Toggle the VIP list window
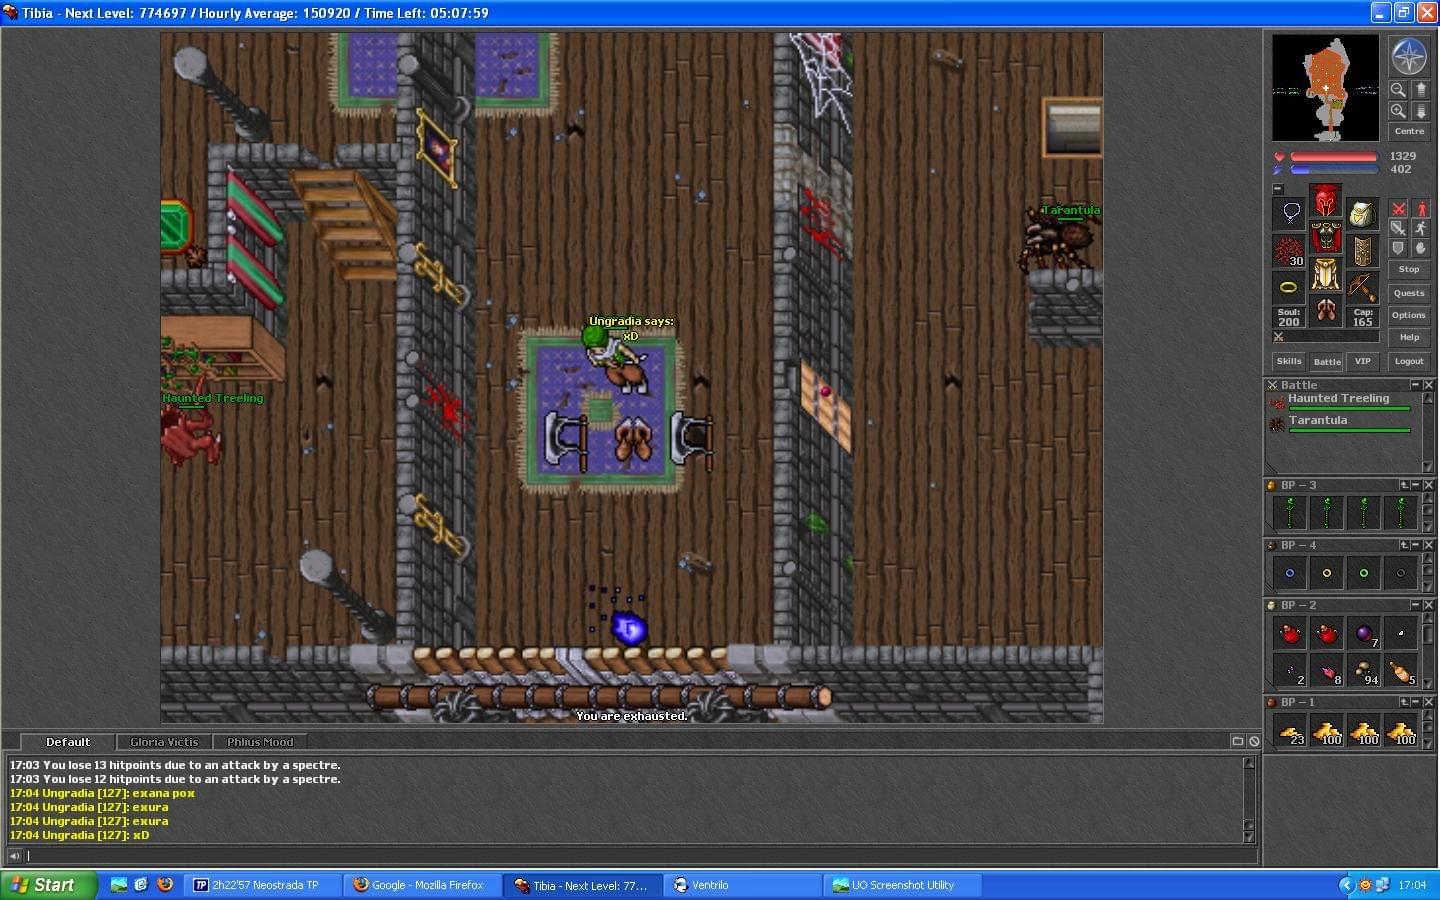The height and width of the screenshot is (900, 1440). [1362, 361]
